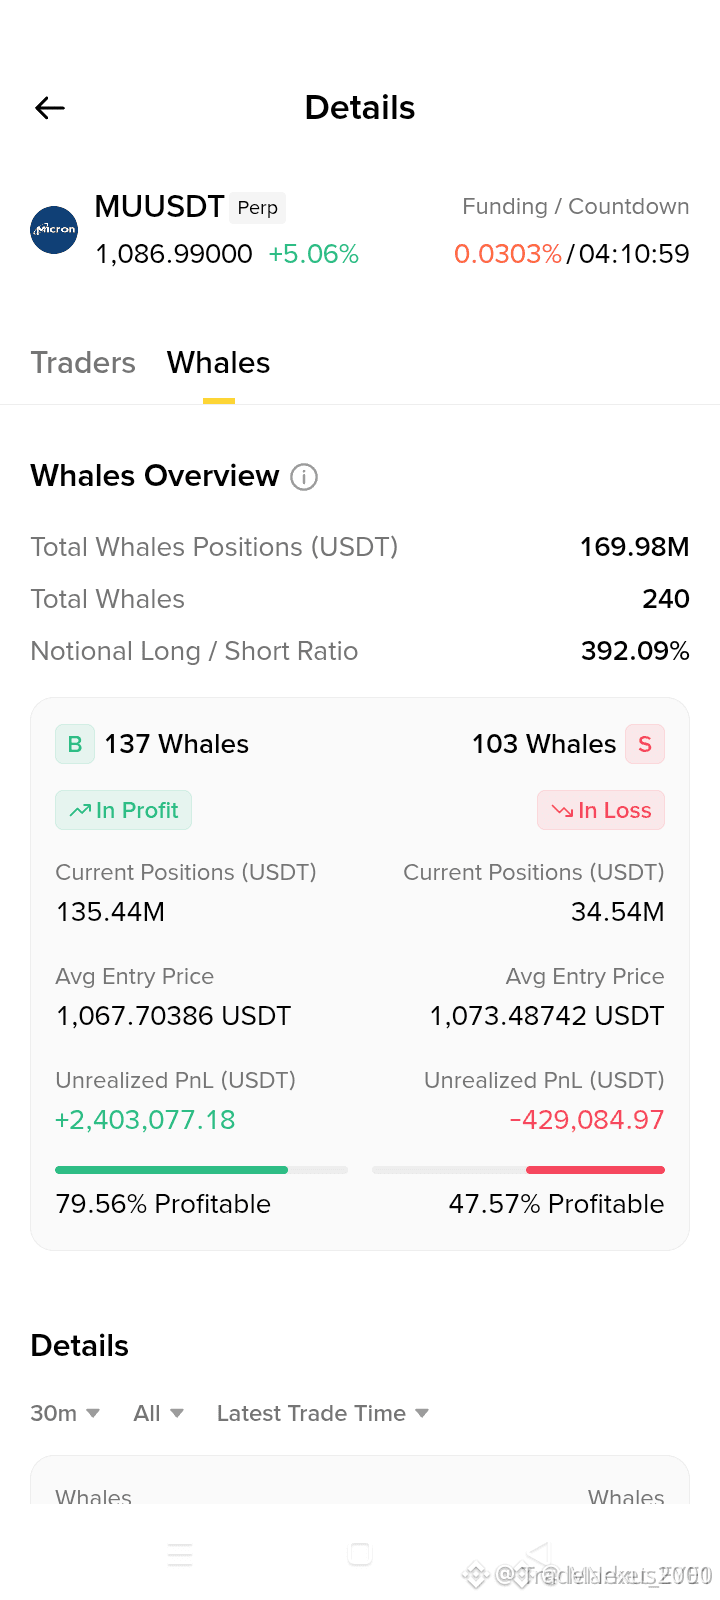720x1600 pixels.
Task: Tap the Perp contract label
Action: pos(258,208)
